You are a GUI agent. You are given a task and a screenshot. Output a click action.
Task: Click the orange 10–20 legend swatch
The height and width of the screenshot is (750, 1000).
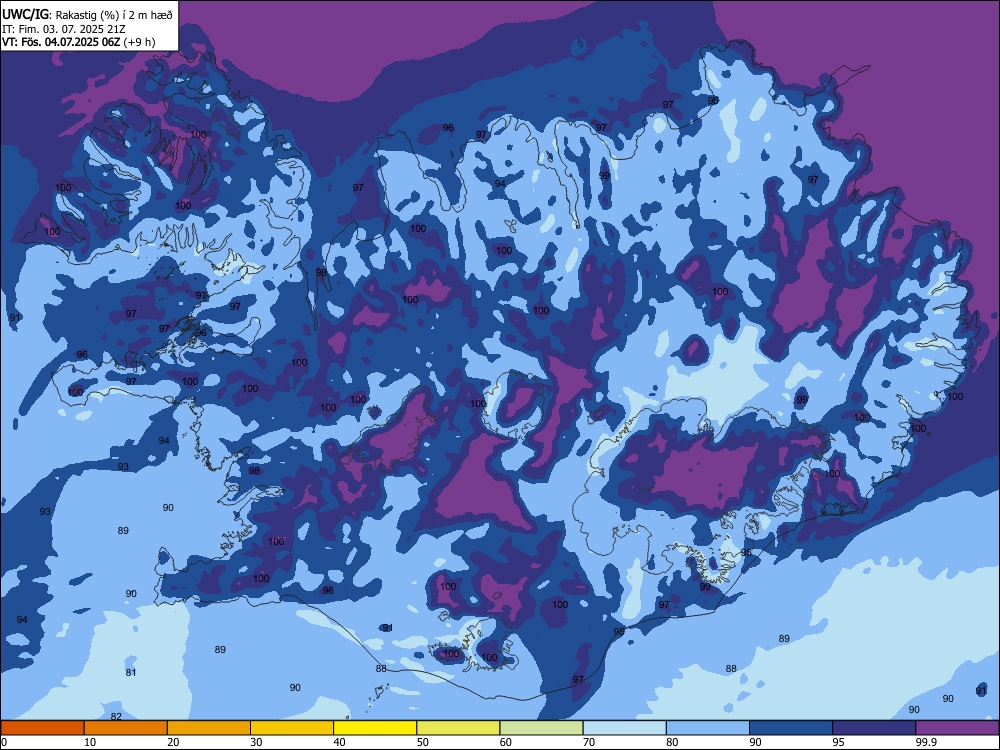pyautogui.click(x=126, y=728)
